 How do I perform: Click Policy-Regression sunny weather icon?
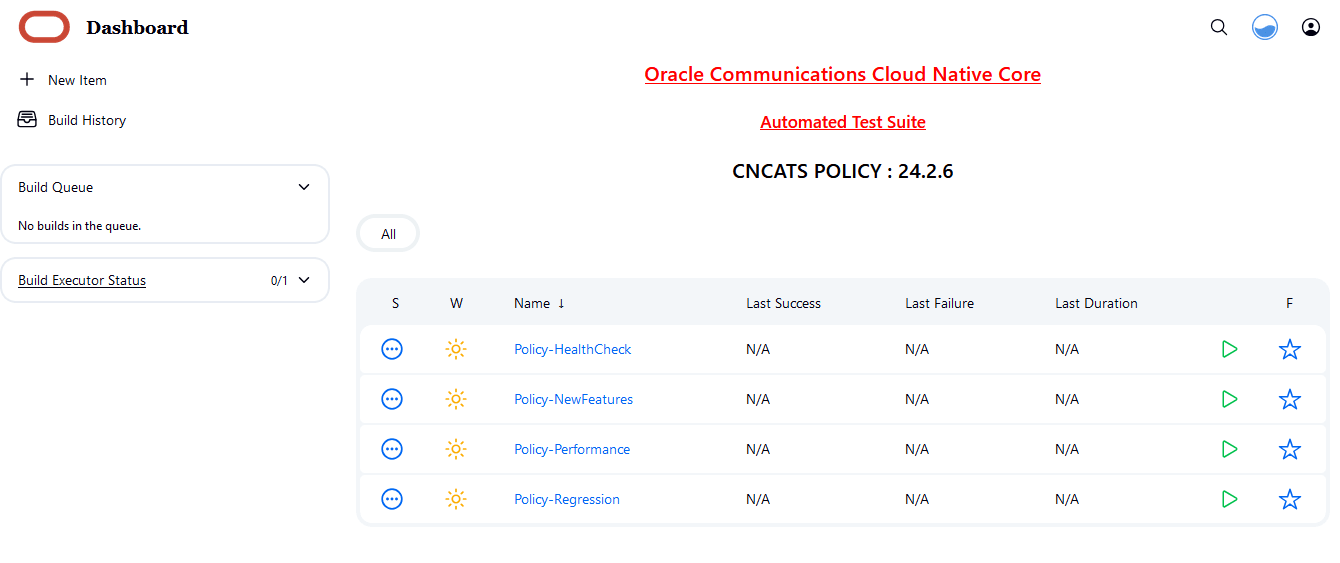(x=456, y=499)
